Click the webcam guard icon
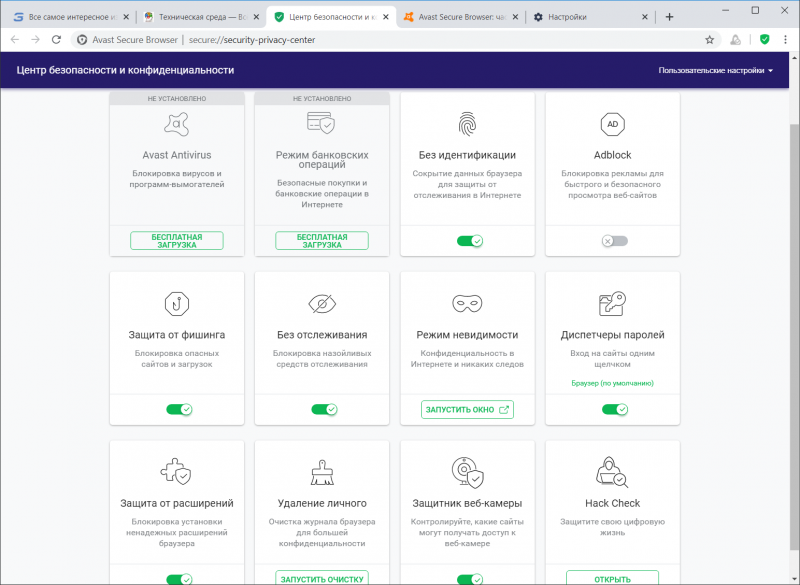Image resolution: width=800 pixels, height=585 pixels. [x=467, y=472]
